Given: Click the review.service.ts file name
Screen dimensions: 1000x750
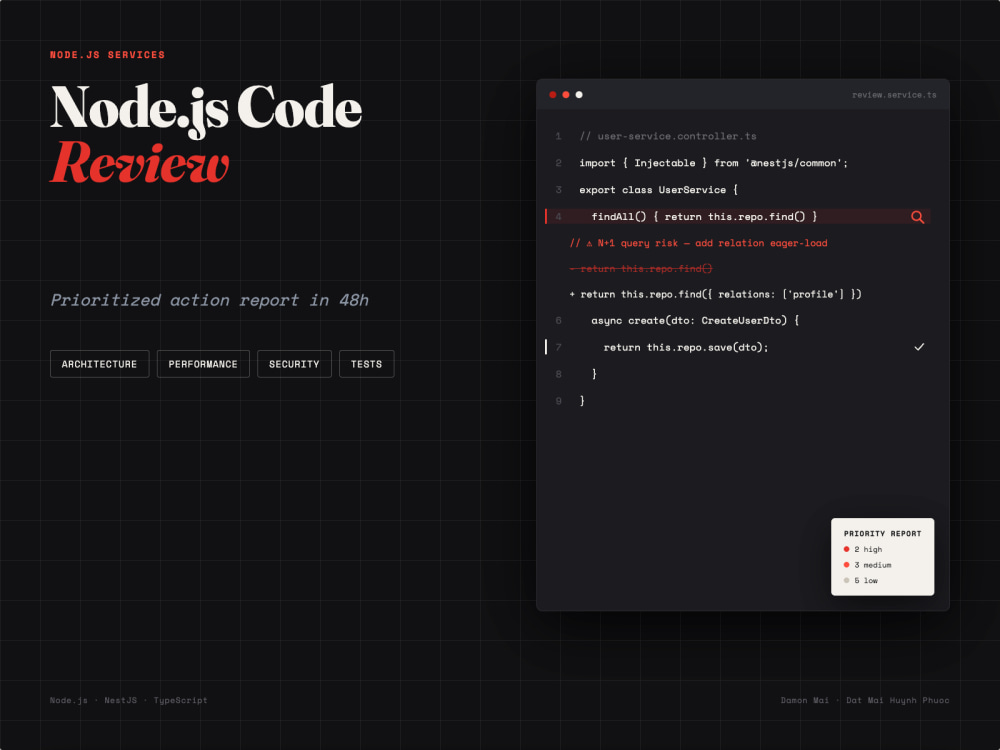Looking at the screenshot, I should pos(894,94).
